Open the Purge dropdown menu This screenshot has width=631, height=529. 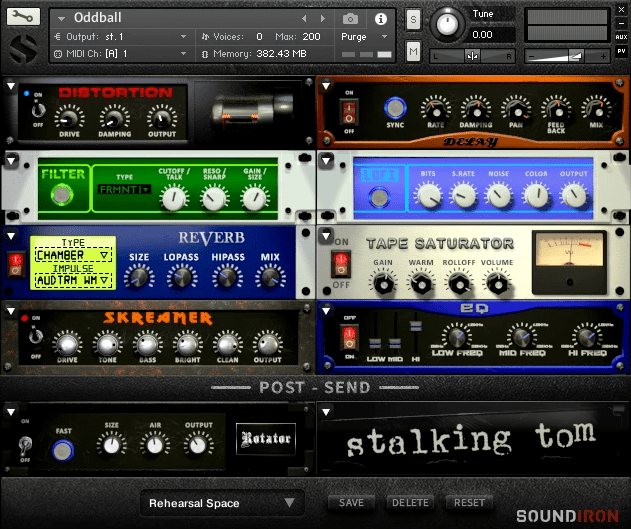click(x=364, y=37)
